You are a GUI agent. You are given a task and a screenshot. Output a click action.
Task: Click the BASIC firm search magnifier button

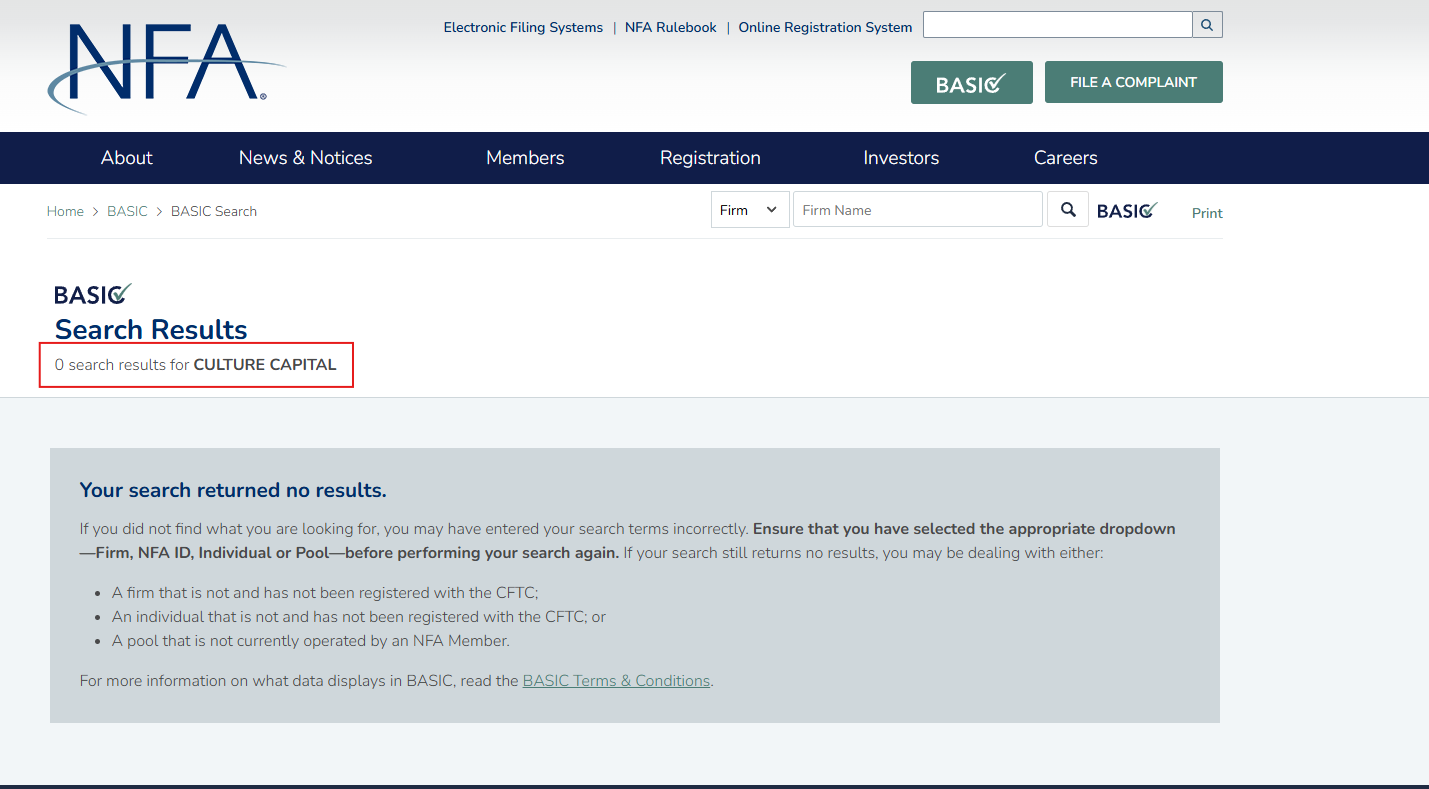click(1067, 210)
